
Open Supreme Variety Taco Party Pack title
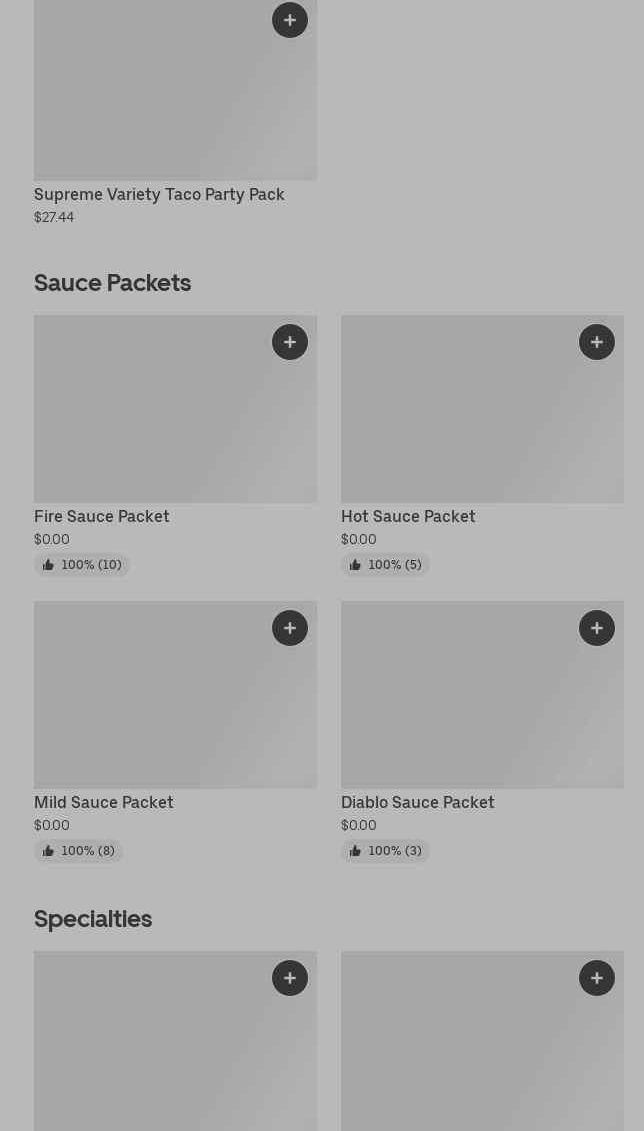(159, 195)
